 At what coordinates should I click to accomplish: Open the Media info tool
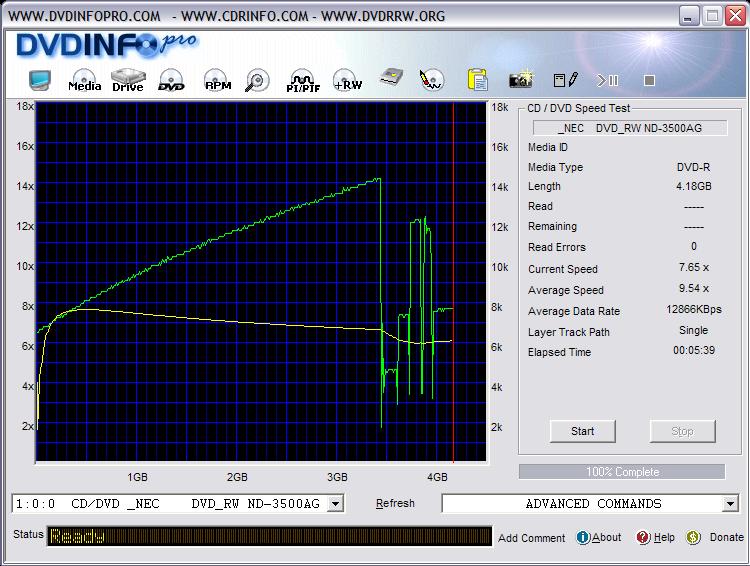coord(84,80)
